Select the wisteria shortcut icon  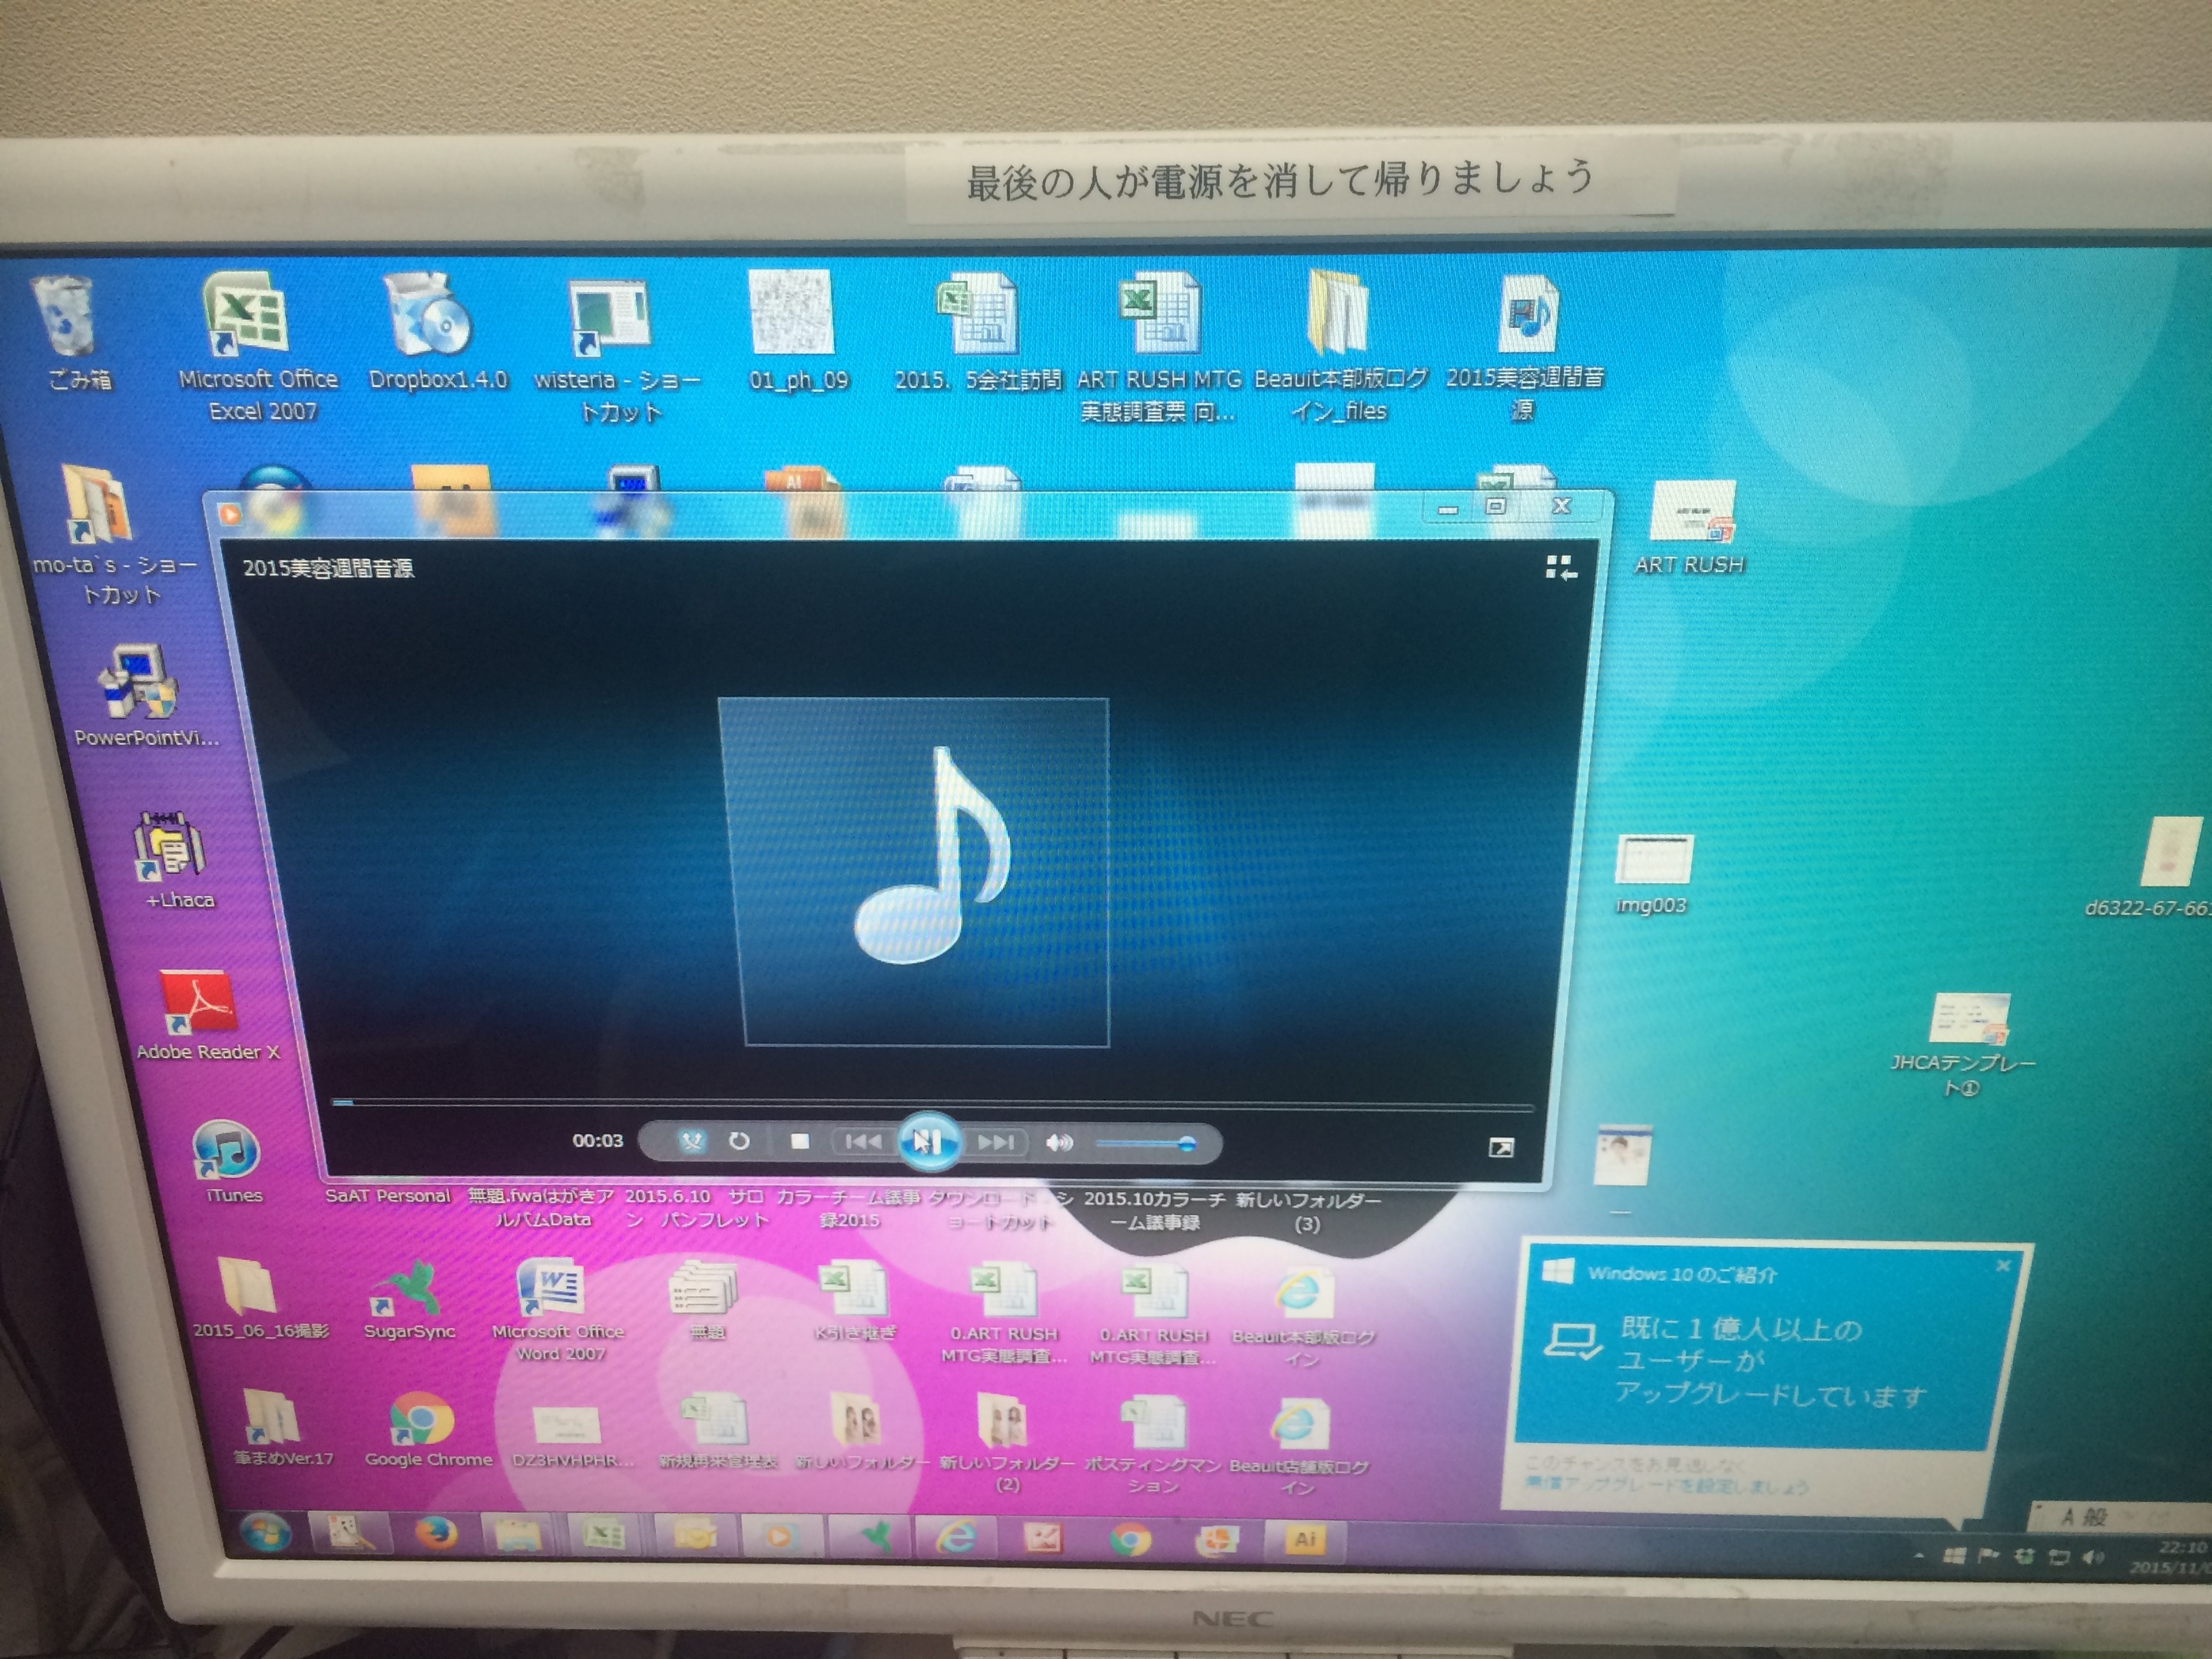click(617, 350)
